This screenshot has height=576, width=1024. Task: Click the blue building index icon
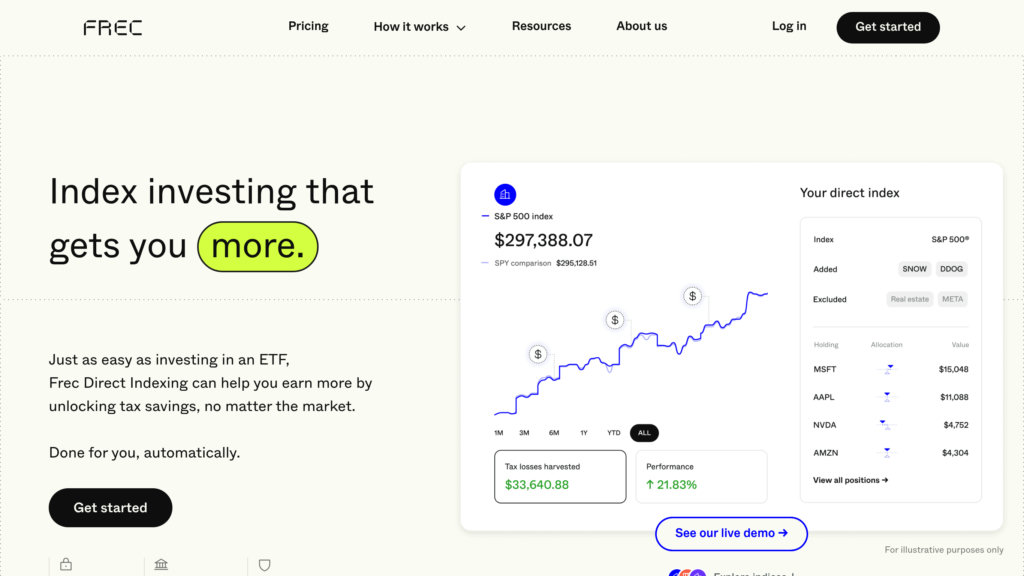(505, 194)
